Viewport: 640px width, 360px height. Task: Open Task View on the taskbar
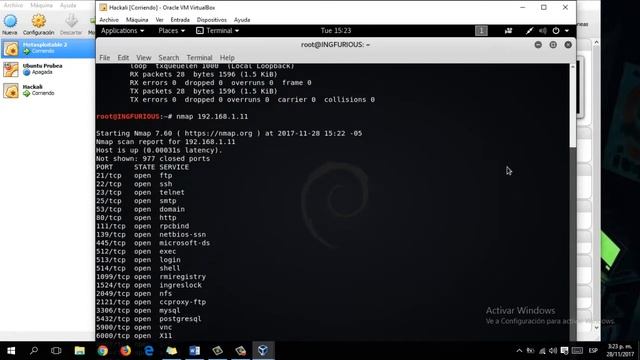[56, 351]
